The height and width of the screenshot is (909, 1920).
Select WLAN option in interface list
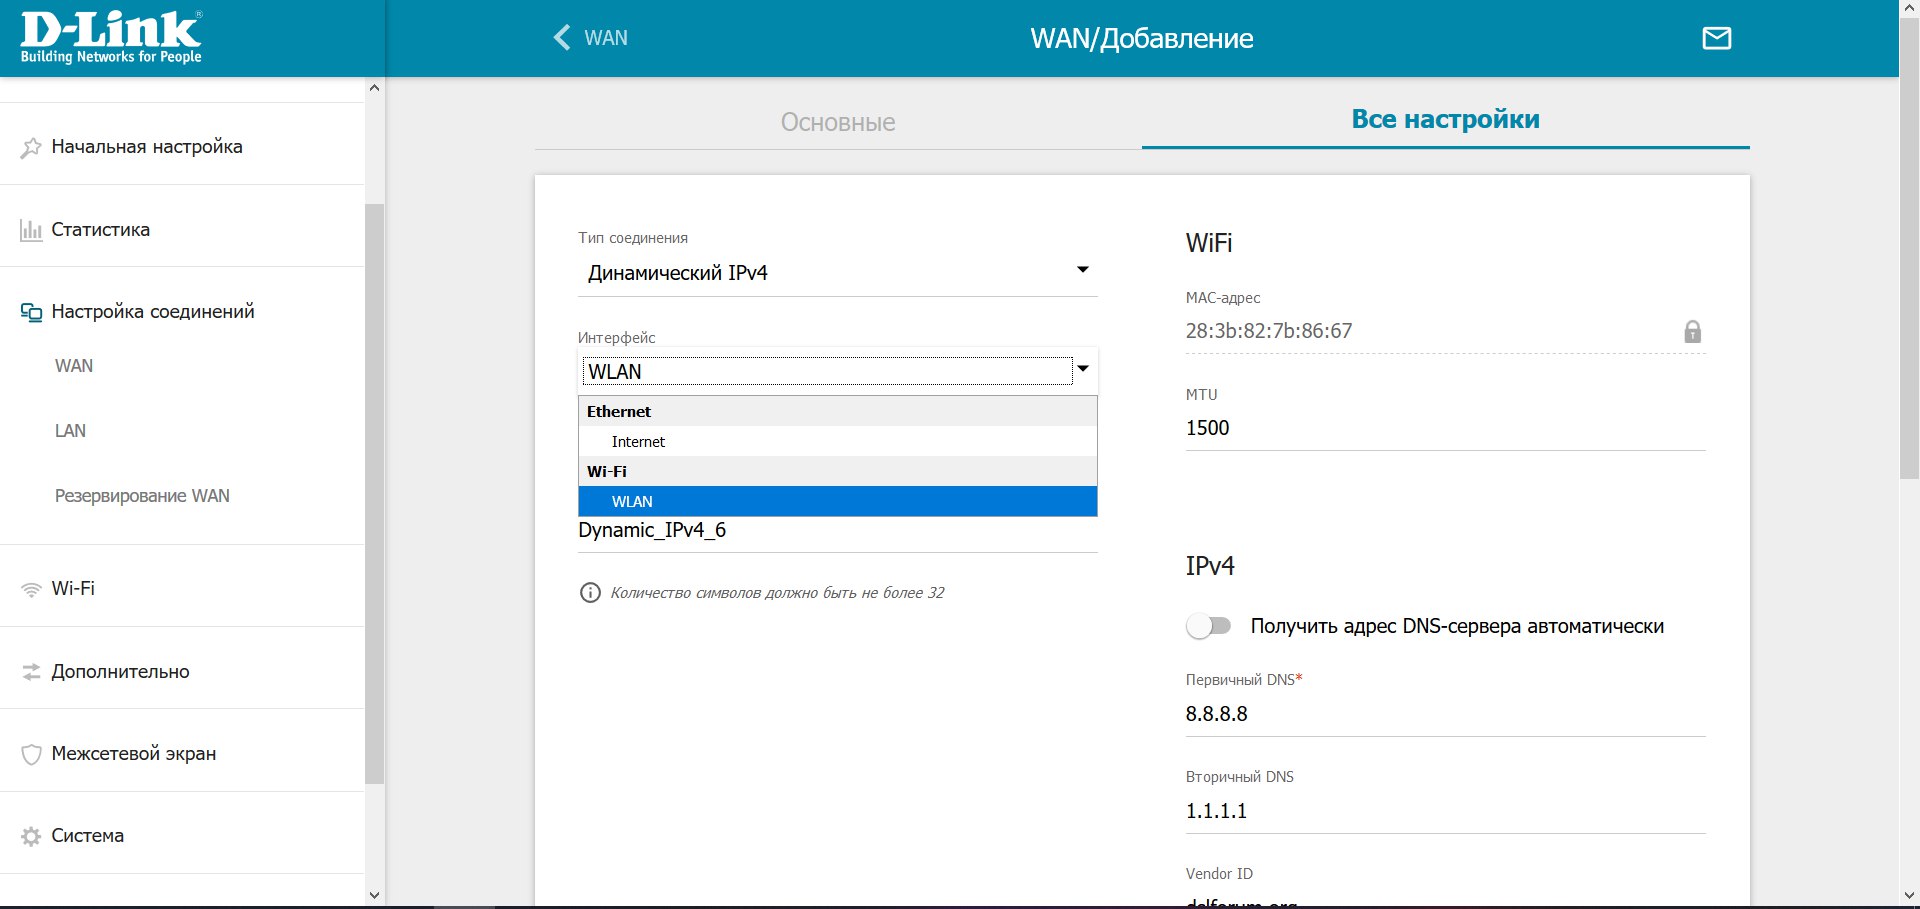coord(837,501)
